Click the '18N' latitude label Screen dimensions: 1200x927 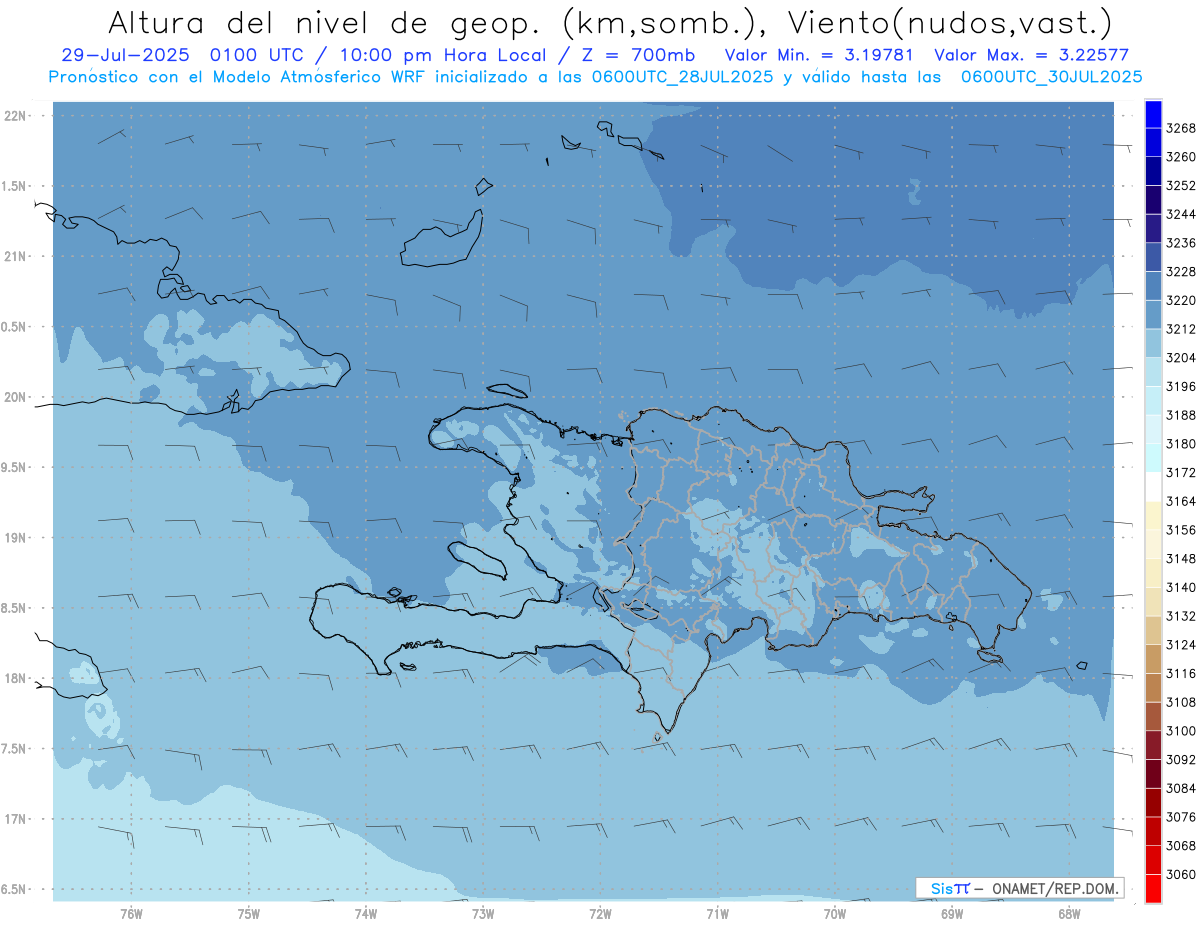[x=15, y=678]
